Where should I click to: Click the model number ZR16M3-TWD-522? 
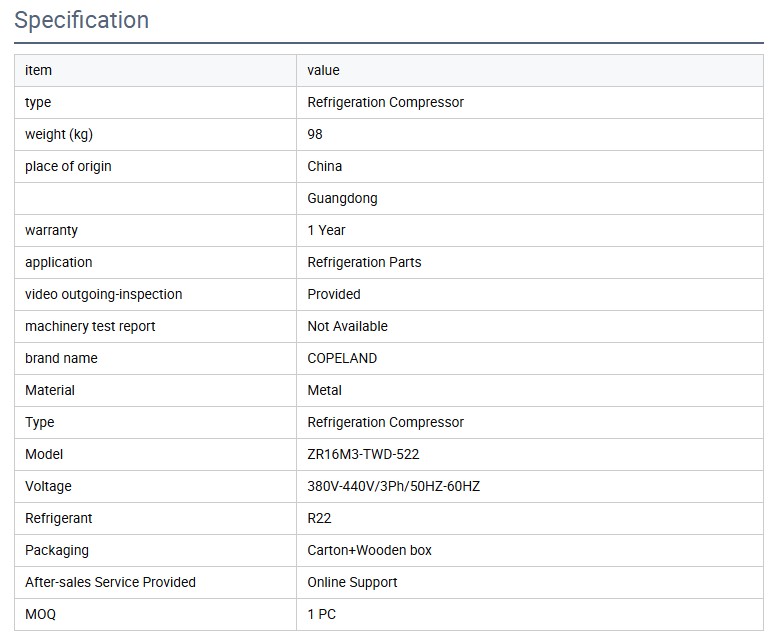[364, 454]
